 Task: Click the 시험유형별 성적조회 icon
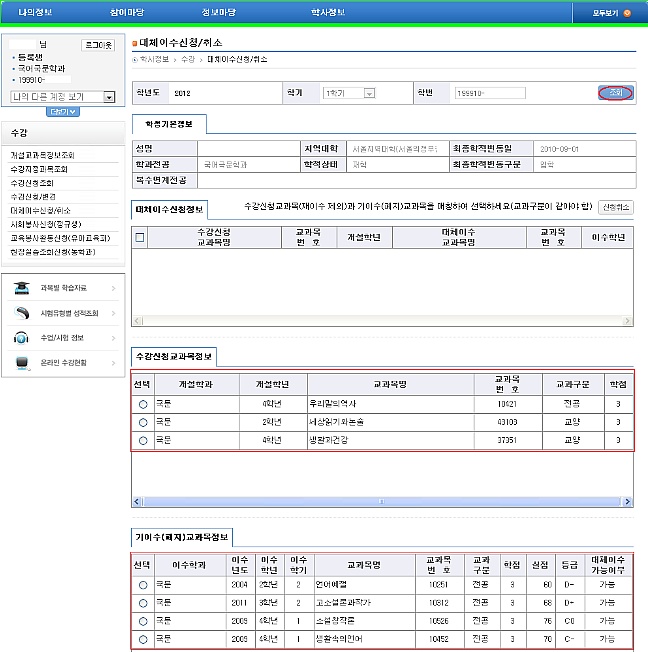point(21,313)
